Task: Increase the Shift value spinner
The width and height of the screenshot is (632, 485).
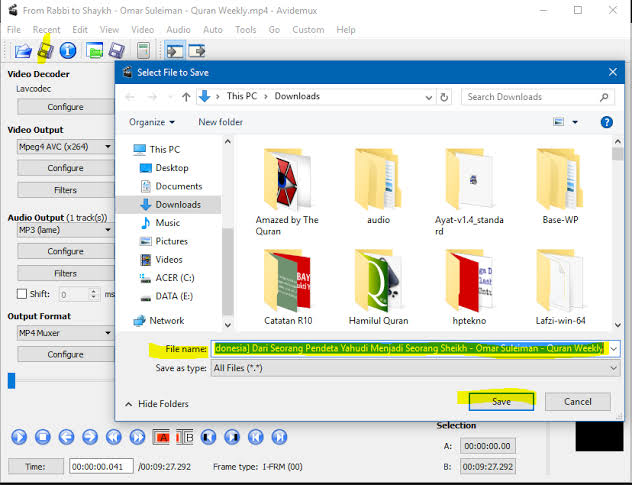Action: (94, 291)
